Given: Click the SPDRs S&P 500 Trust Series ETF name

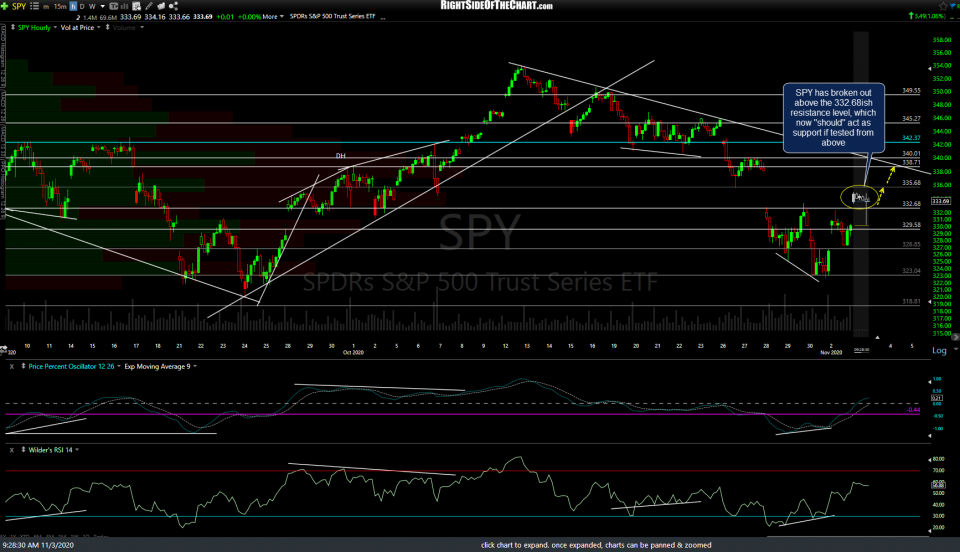Looking at the screenshot, I should (x=332, y=17).
